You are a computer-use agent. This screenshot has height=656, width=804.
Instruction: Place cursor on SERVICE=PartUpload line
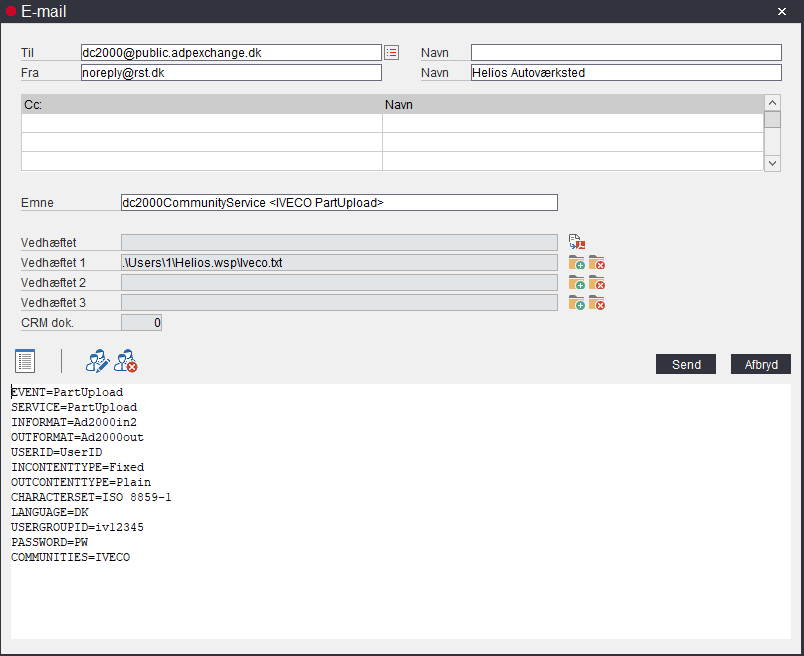pos(74,407)
